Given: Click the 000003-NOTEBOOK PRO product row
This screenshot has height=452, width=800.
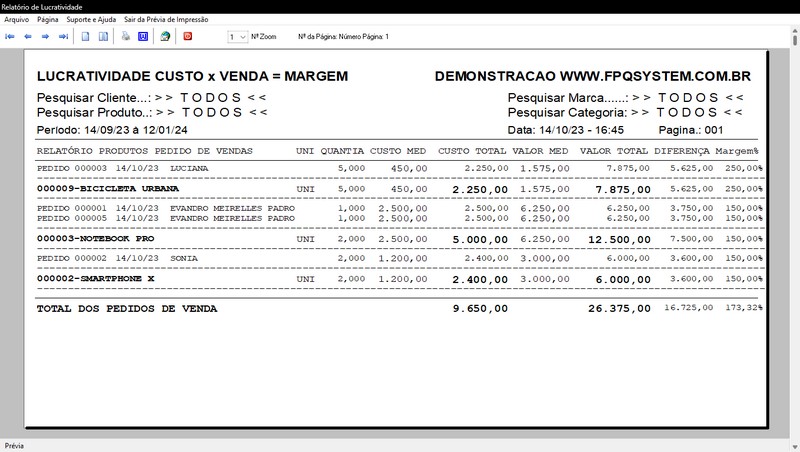Looking at the screenshot, I should coord(95,239).
